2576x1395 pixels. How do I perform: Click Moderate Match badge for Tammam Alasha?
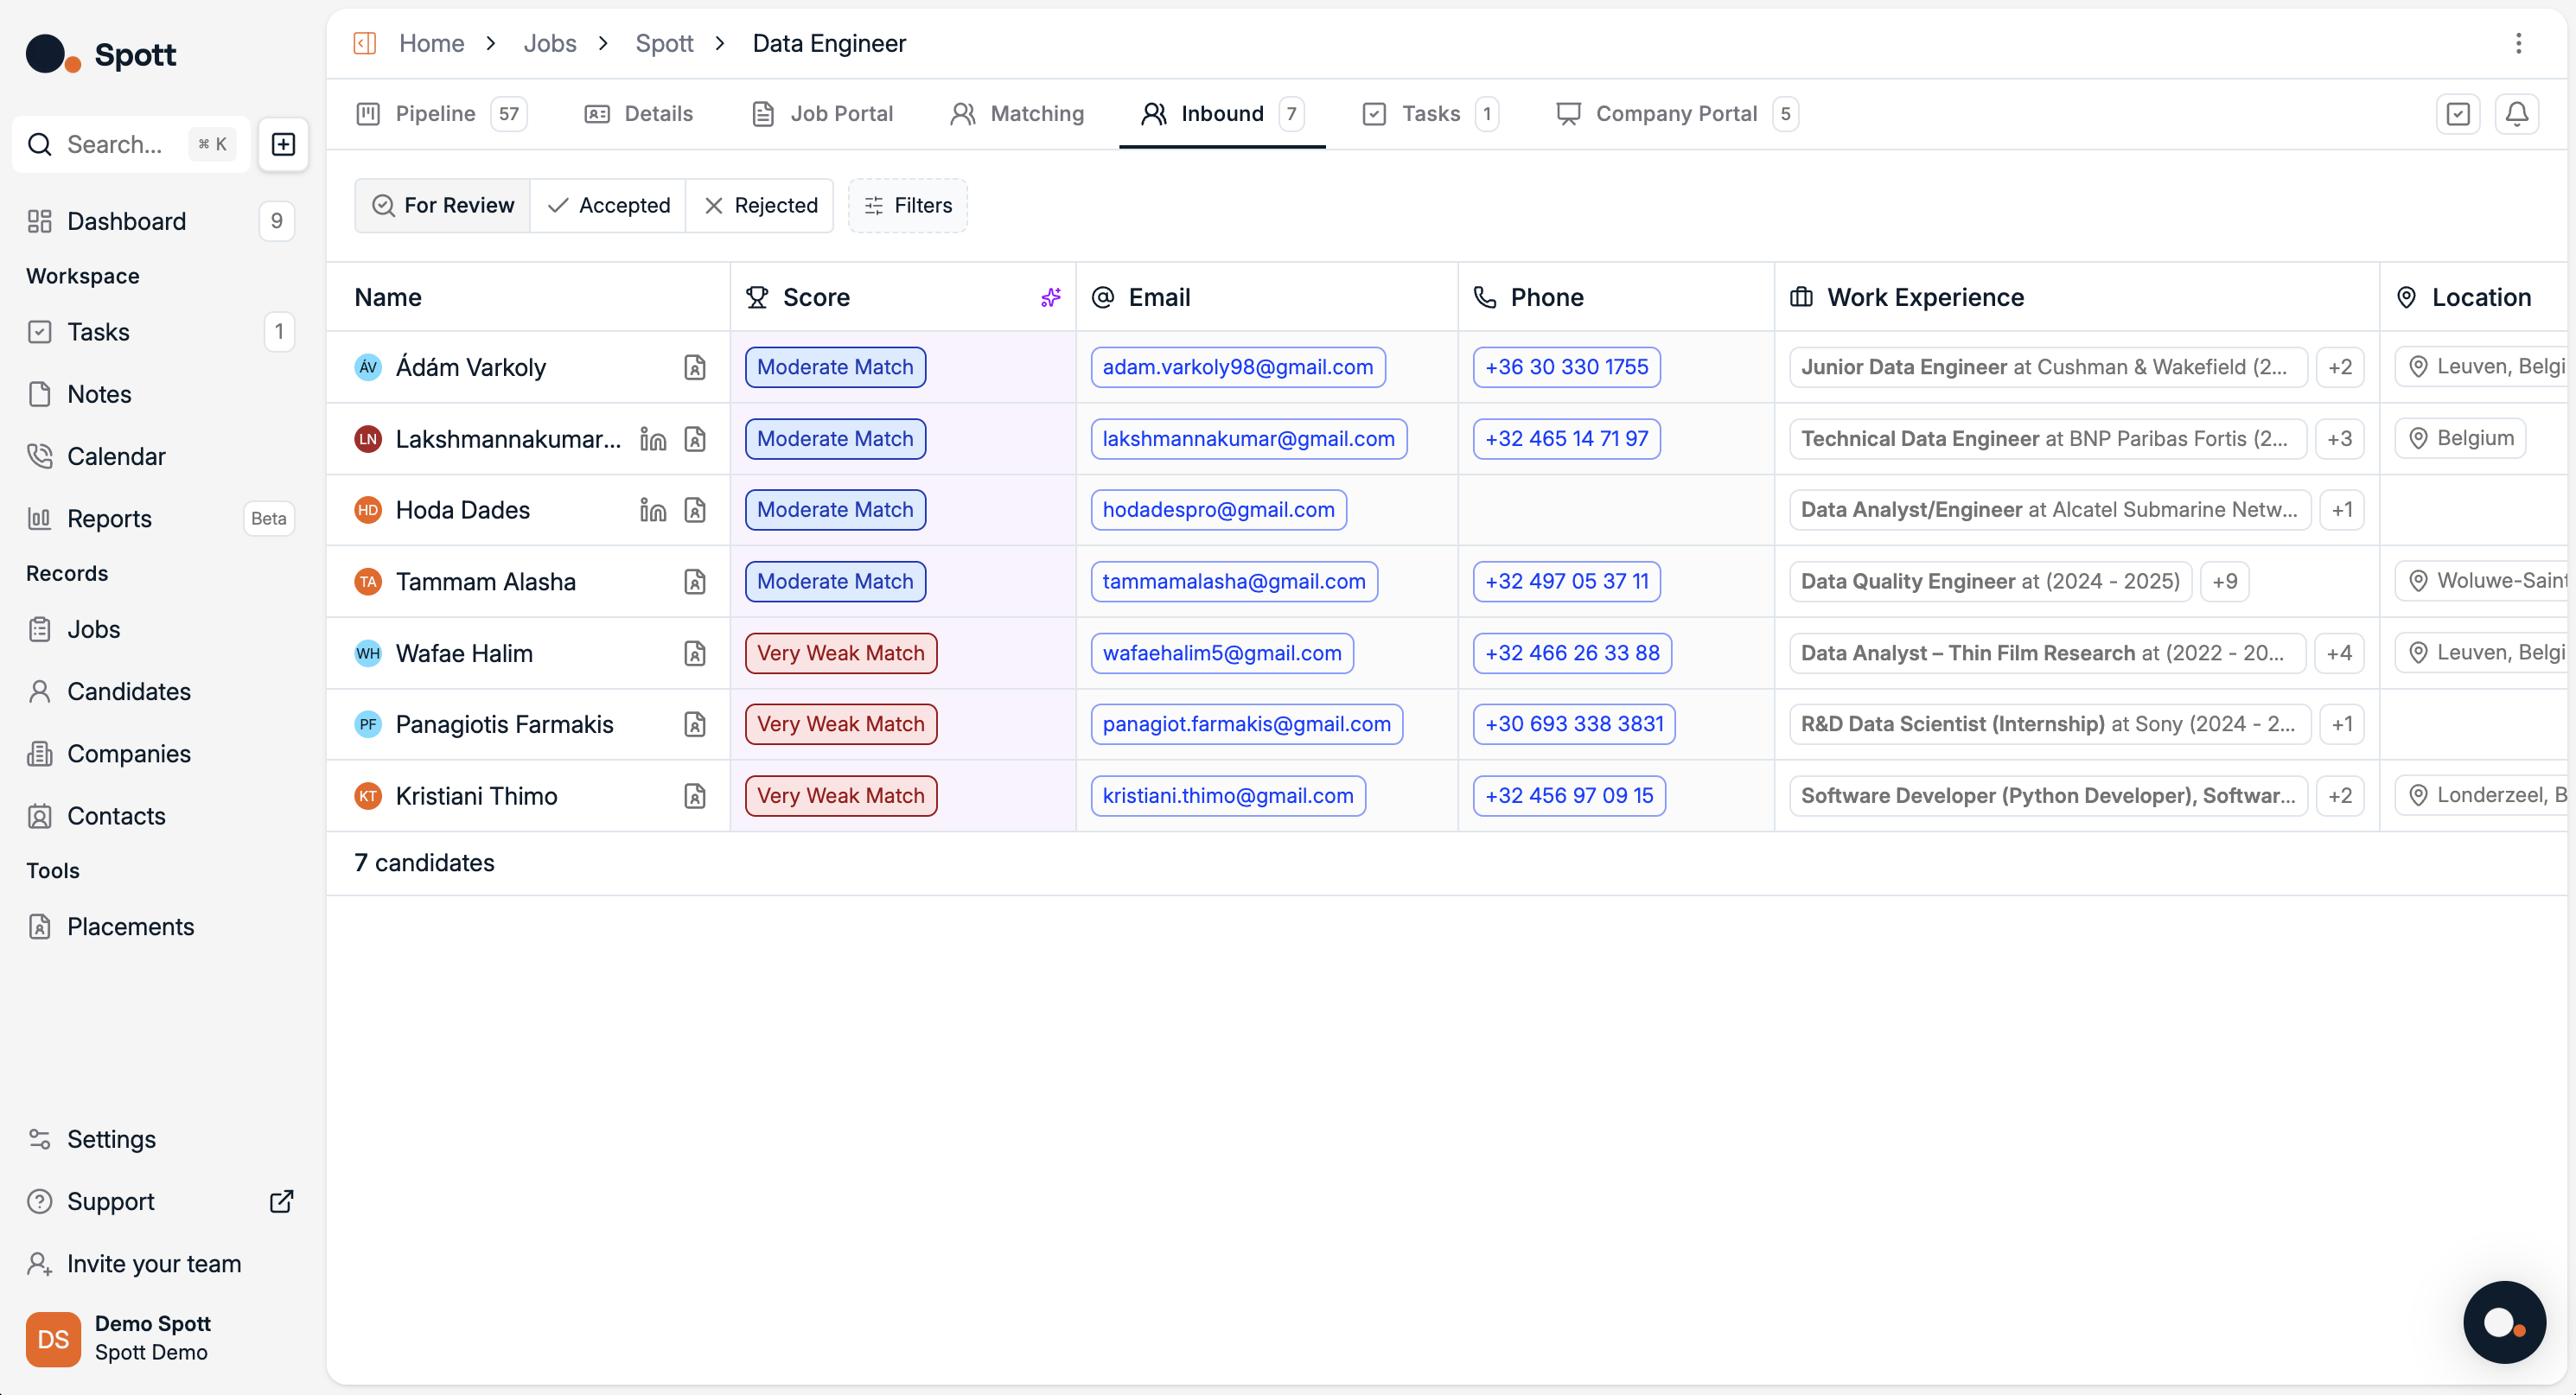coord(835,582)
